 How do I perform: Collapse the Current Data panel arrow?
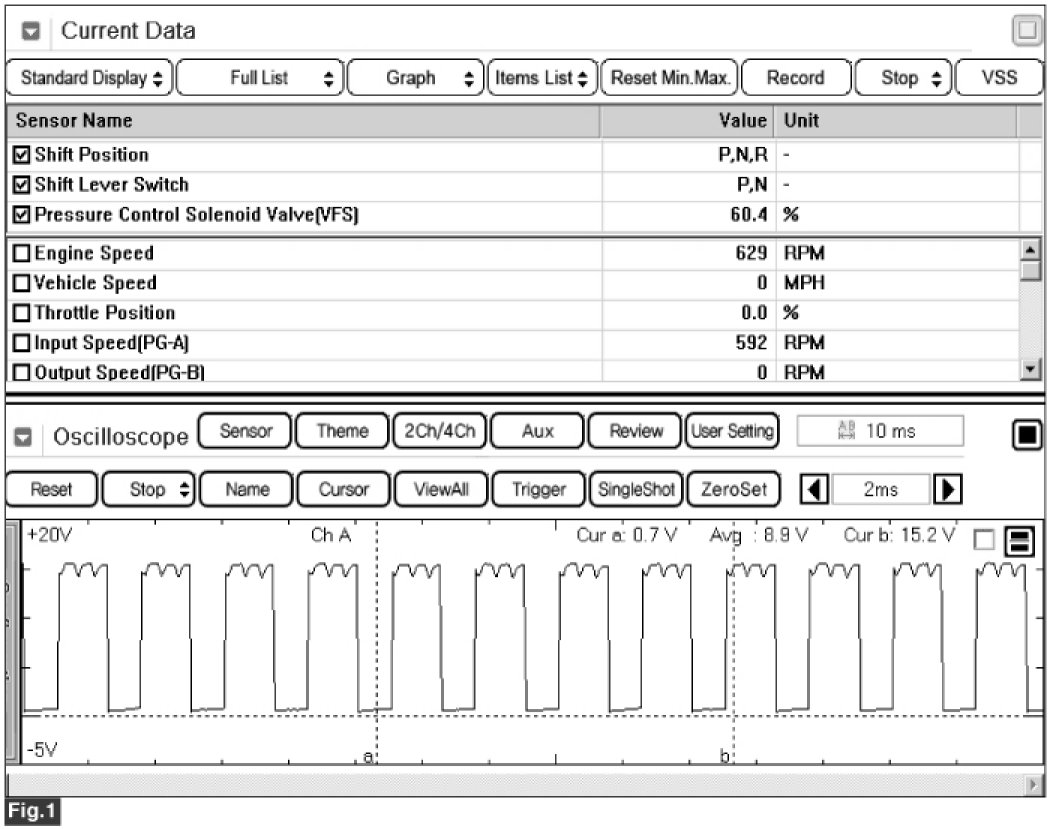pyautogui.click(x=31, y=32)
